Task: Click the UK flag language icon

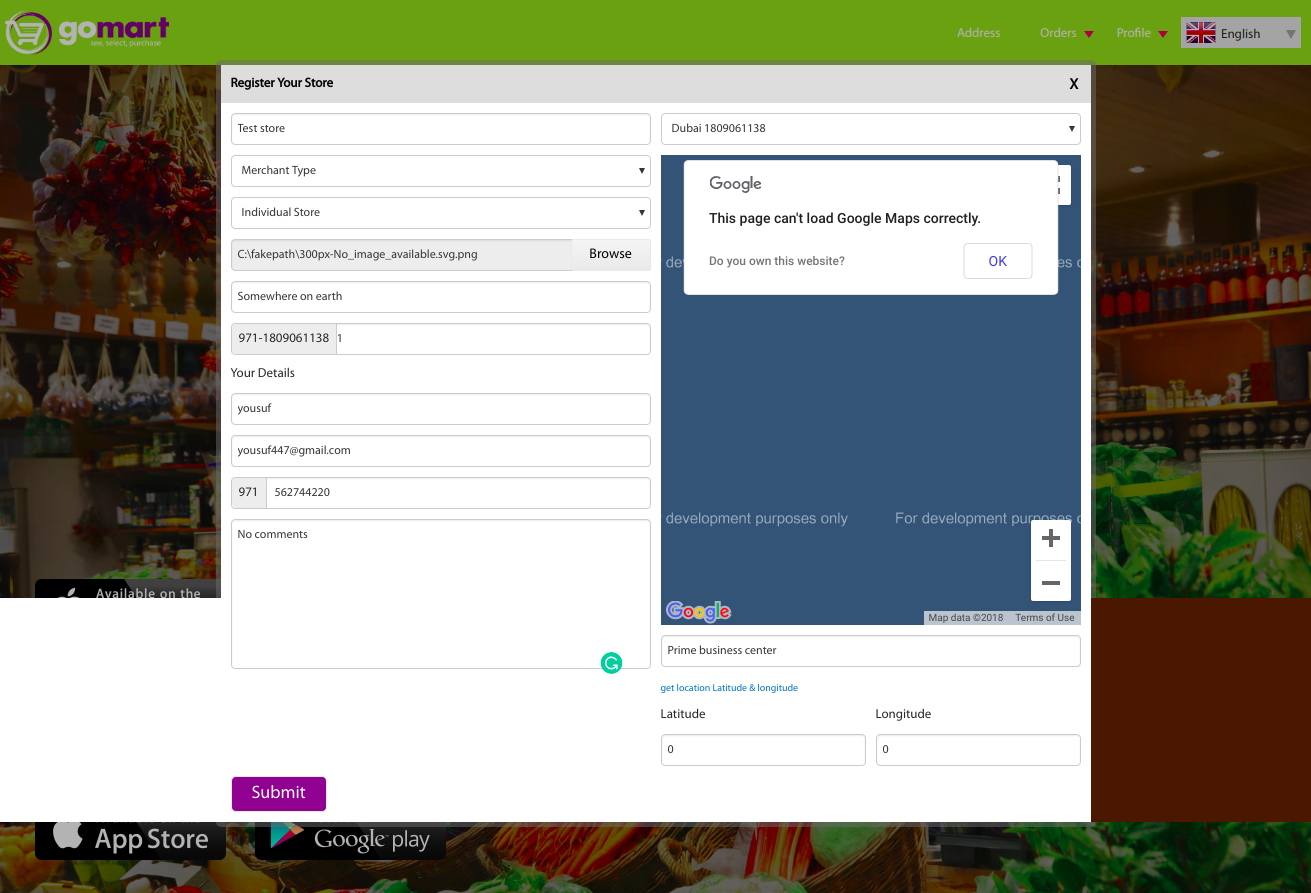Action: (1200, 33)
